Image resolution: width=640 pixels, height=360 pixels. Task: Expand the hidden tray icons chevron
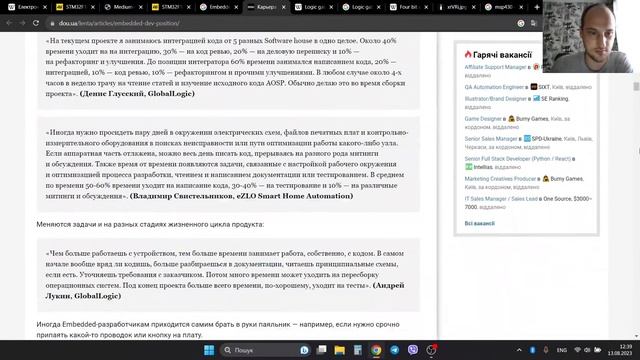click(x=519, y=350)
